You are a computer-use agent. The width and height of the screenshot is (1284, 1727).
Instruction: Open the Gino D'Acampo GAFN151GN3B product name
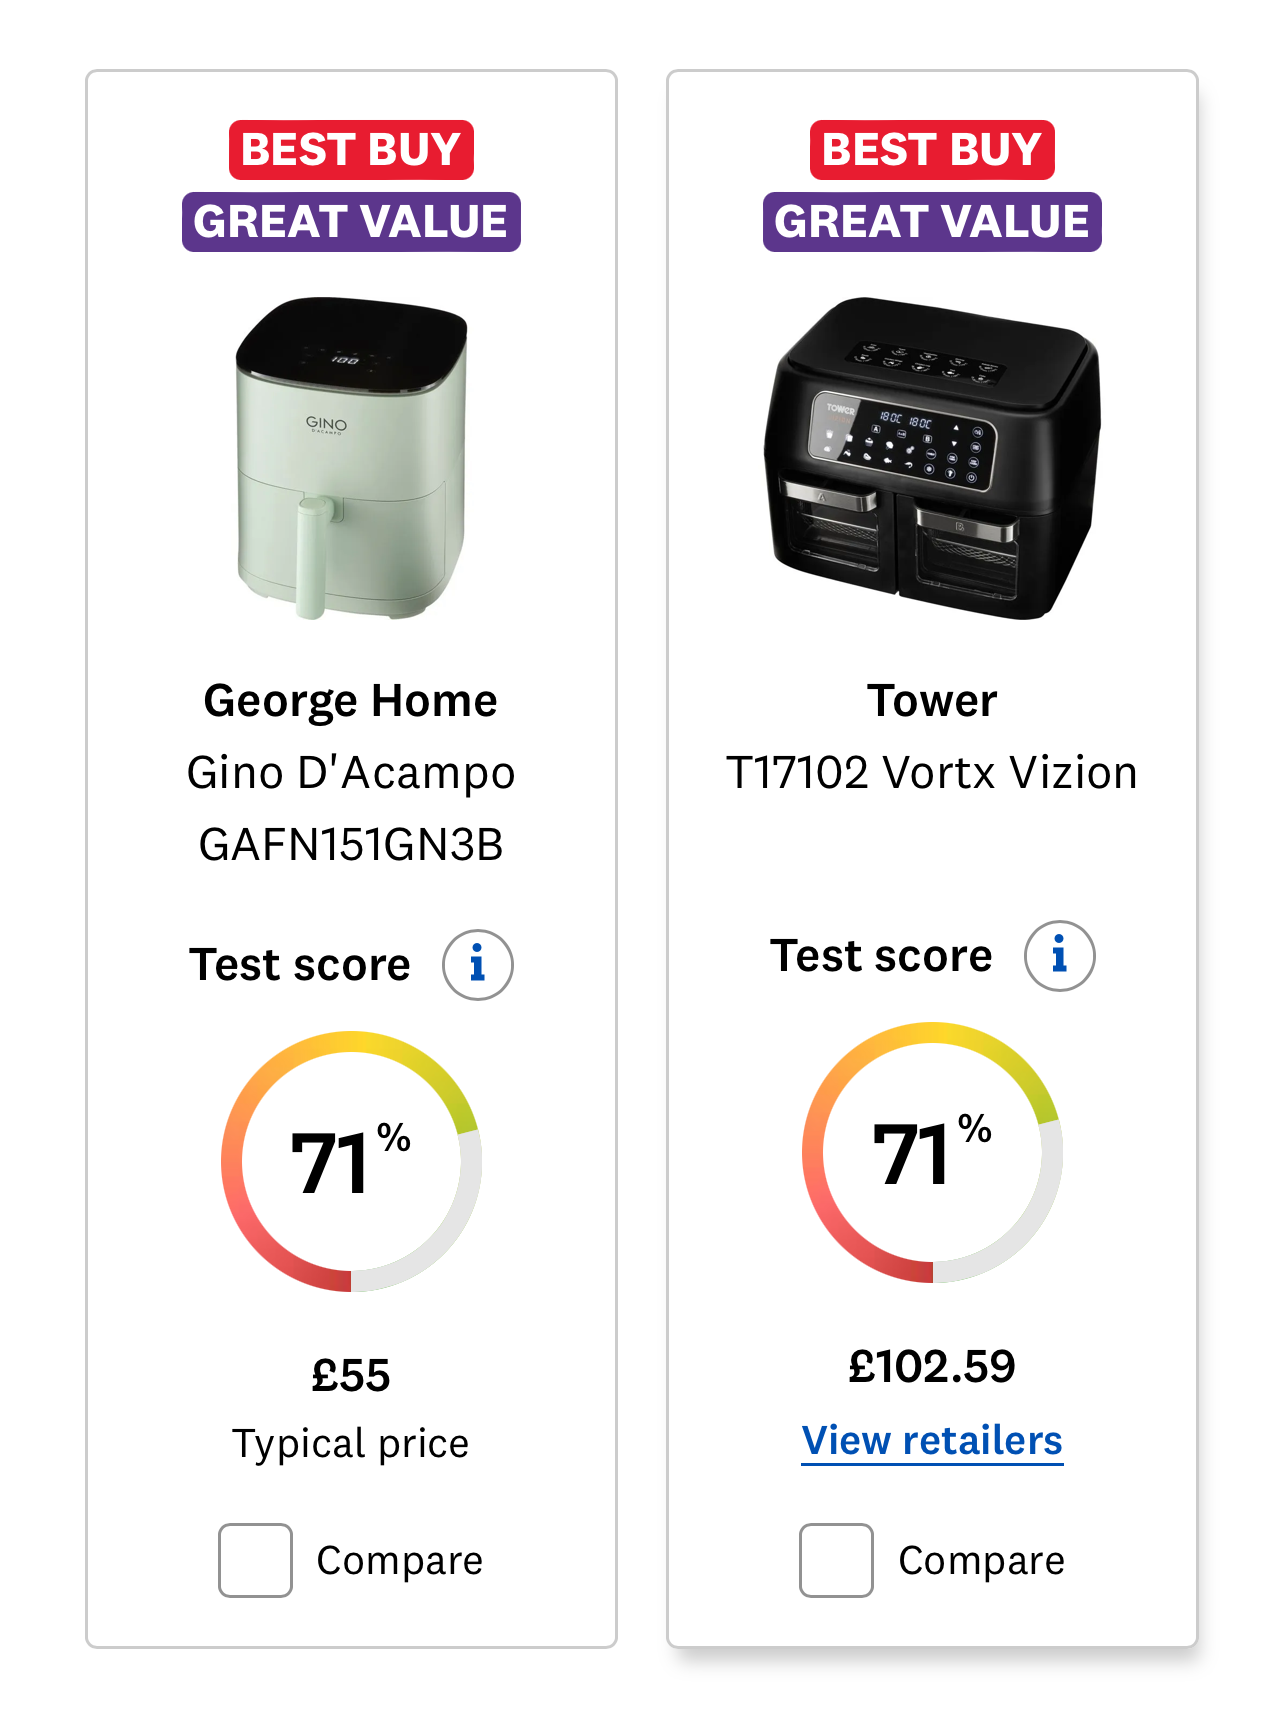[351, 809]
